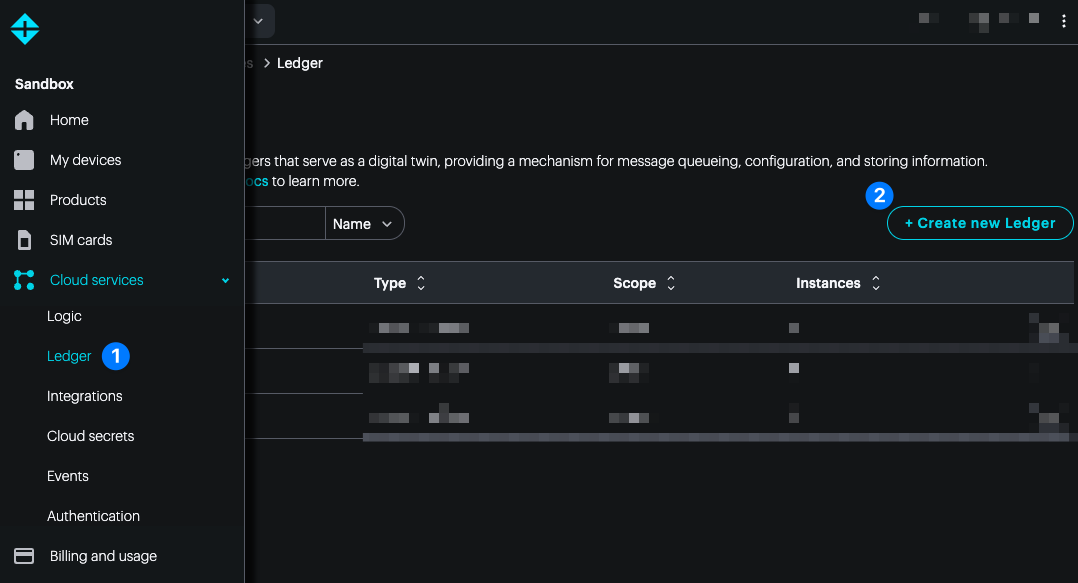Select Cloud services menu label
Image resolution: width=1078 pixels, height=583 pixels.
click(x=96, y=280)
